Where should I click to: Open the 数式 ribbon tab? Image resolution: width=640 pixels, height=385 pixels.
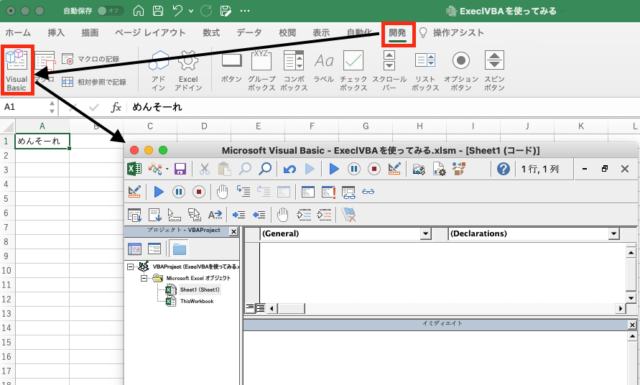tap(211, 33)
